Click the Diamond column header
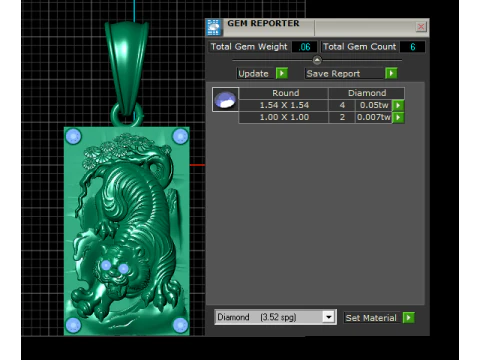Viewport: 480px width, 360px height. (367, 93)
